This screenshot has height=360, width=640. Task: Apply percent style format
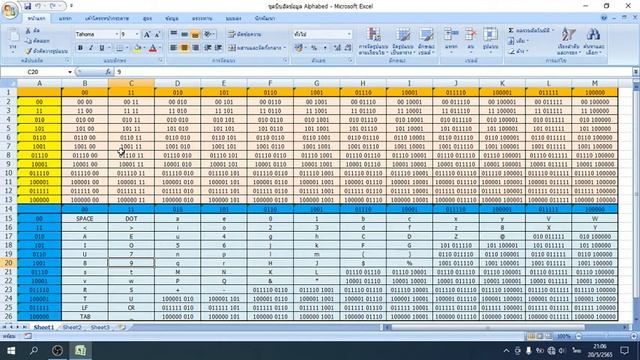tap(314, 48)
